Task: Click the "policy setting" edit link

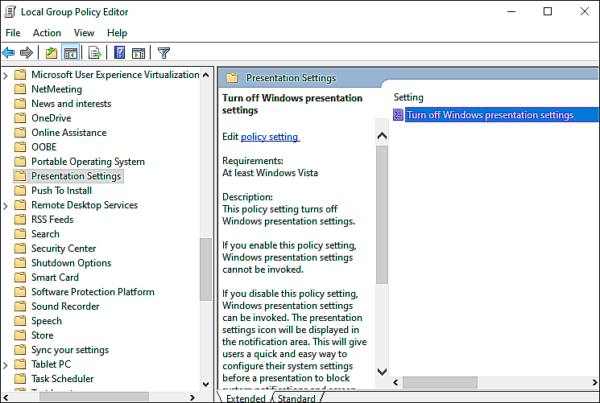Action: click(269, 136)
